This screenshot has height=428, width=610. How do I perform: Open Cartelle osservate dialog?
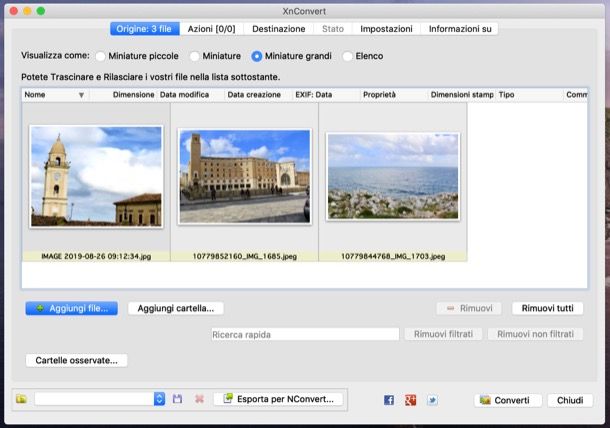[x=76, y=360]
